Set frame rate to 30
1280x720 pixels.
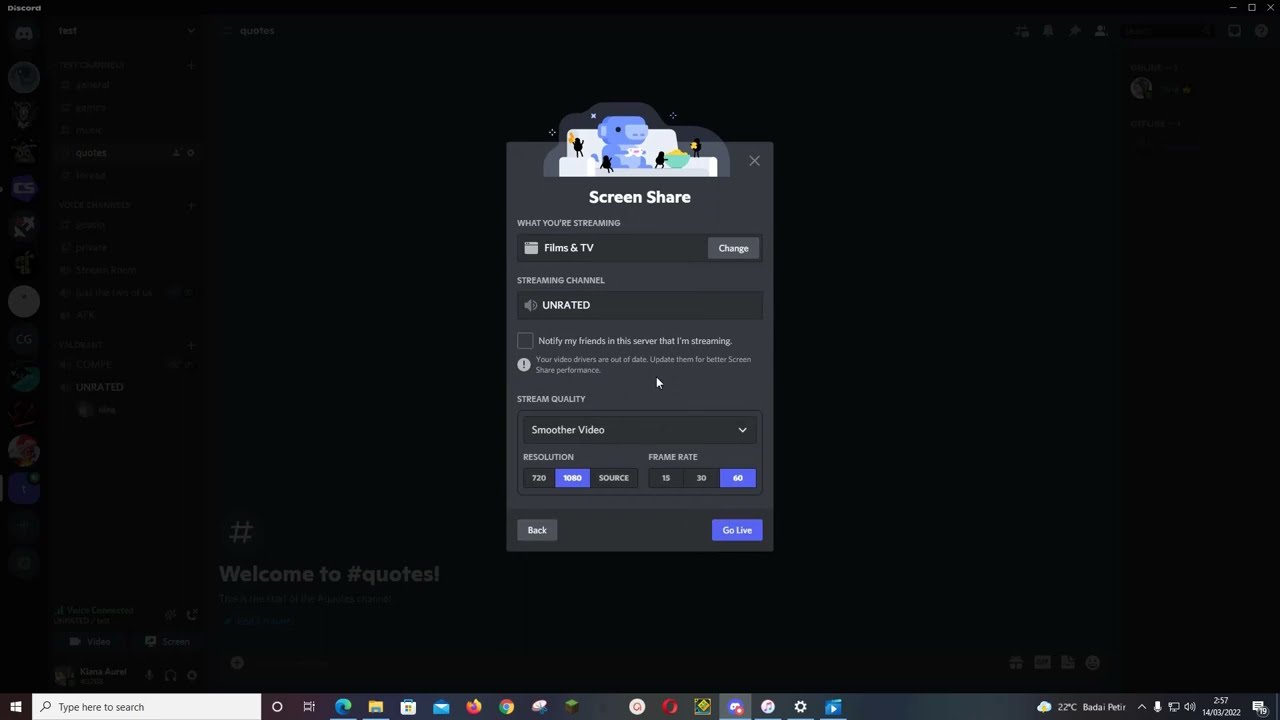point(701,477)
